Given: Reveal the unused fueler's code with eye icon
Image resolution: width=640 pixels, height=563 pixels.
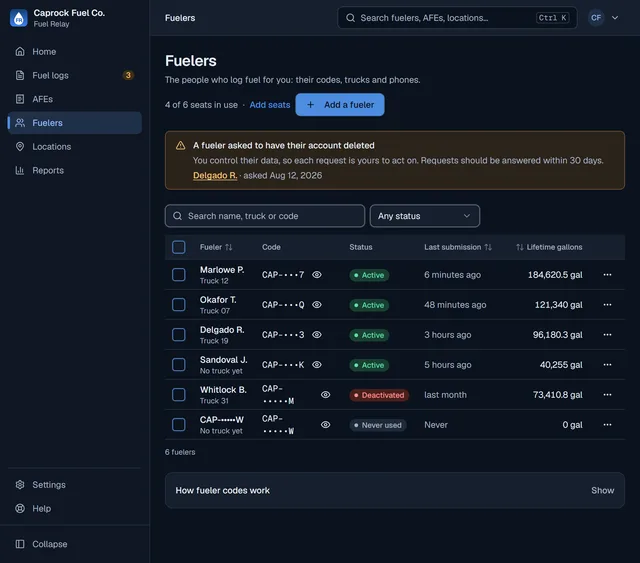Looking at the screenshot, I should [x=325, y=425].
